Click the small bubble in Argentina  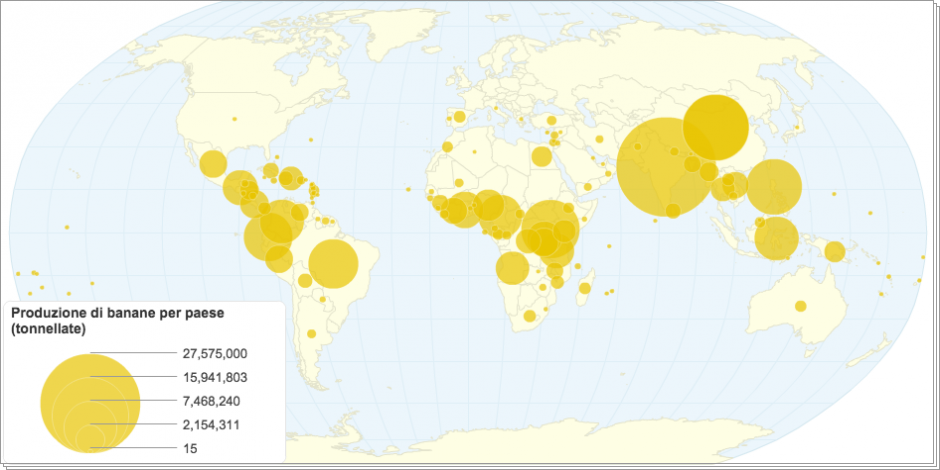pyautogui.click(x=312, y=333)
